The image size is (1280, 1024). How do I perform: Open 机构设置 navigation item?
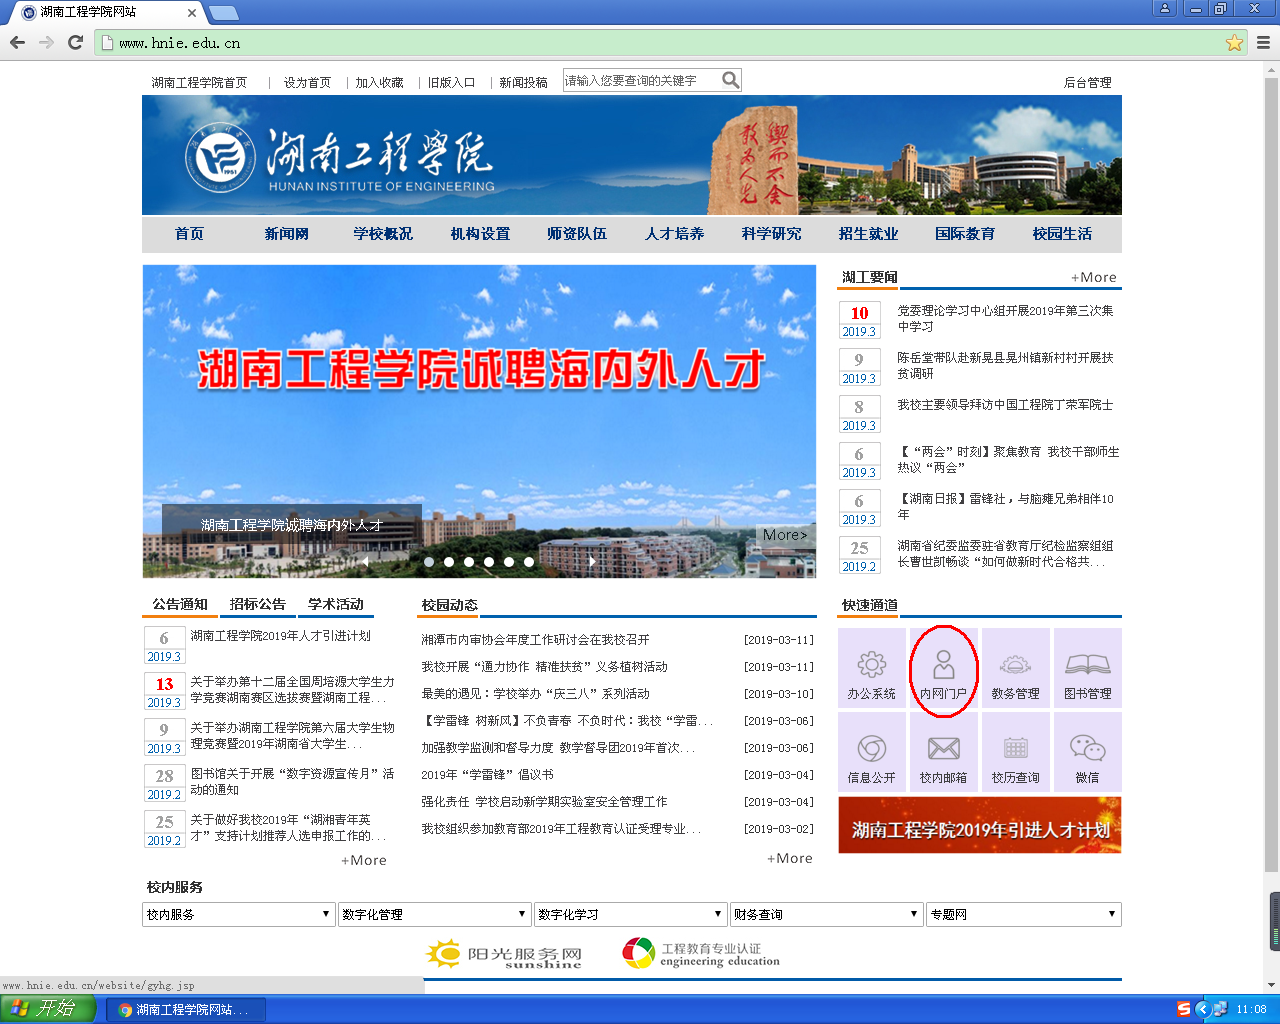click(x=480, y=234)
